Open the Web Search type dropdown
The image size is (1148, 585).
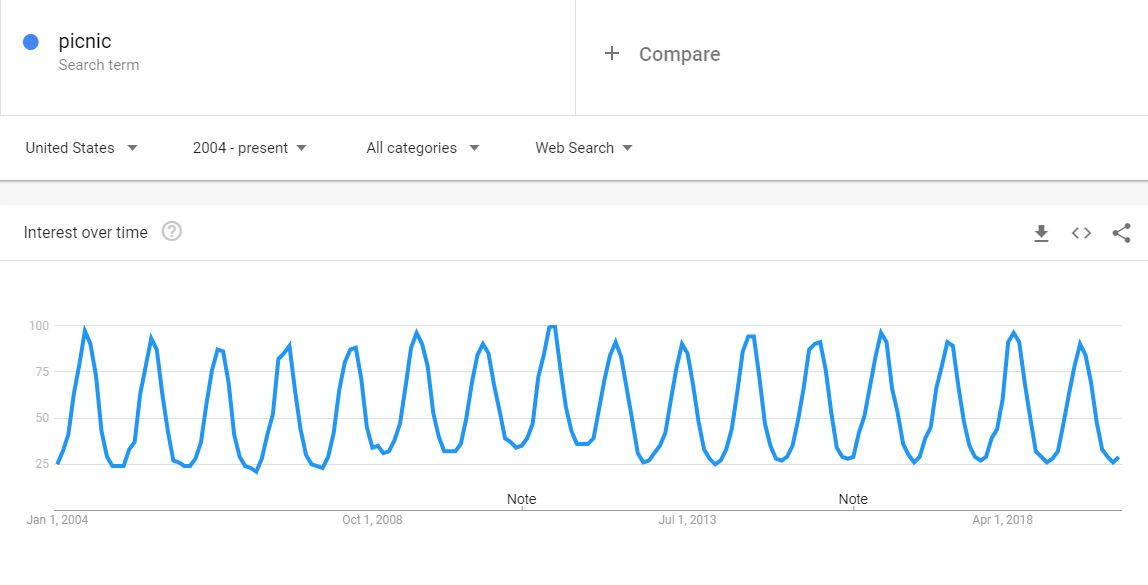coord(584,148)
